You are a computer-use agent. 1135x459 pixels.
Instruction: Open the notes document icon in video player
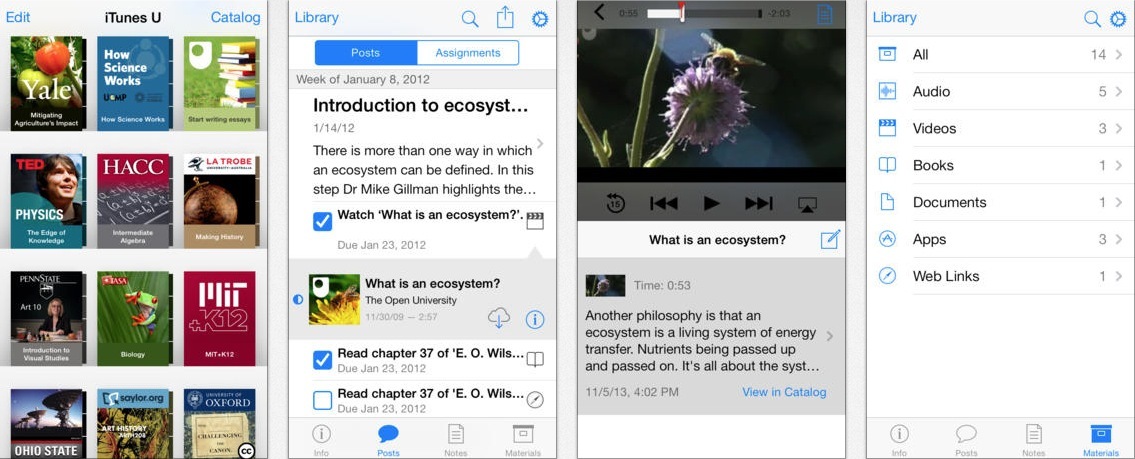point(824,14)
